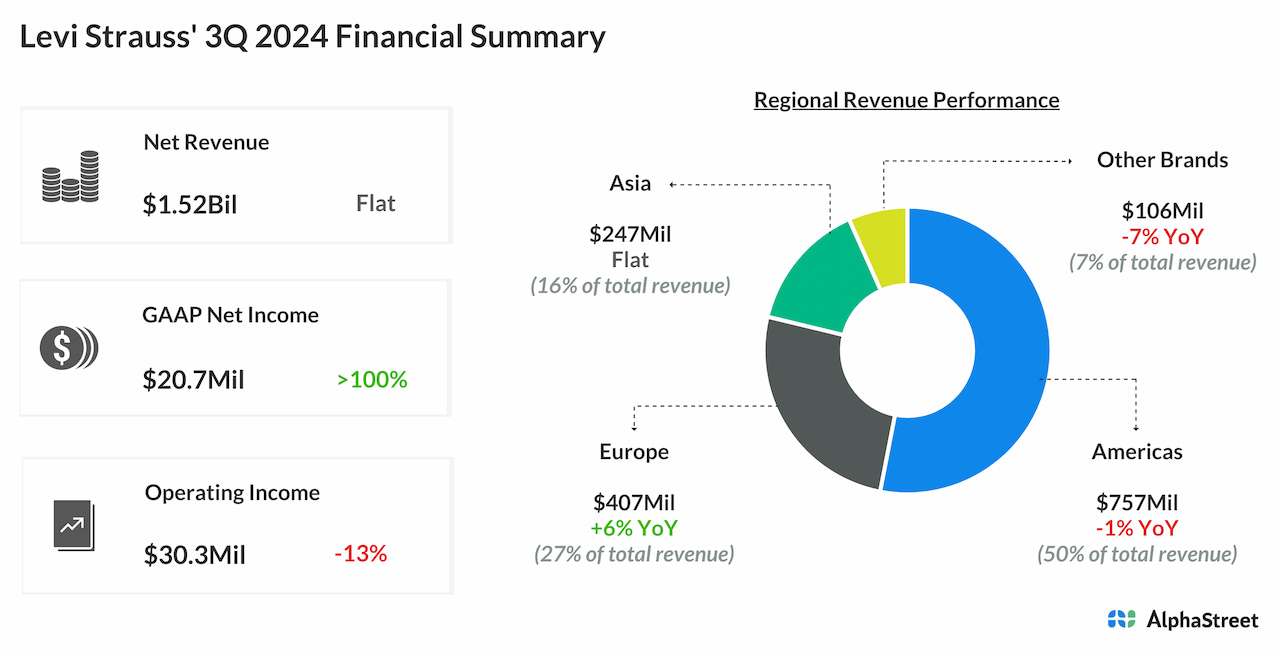Click the green >100% indicator on GAAP Net Income
The width and height of the screenshot is (1280, 652).
tap(371, 380)
